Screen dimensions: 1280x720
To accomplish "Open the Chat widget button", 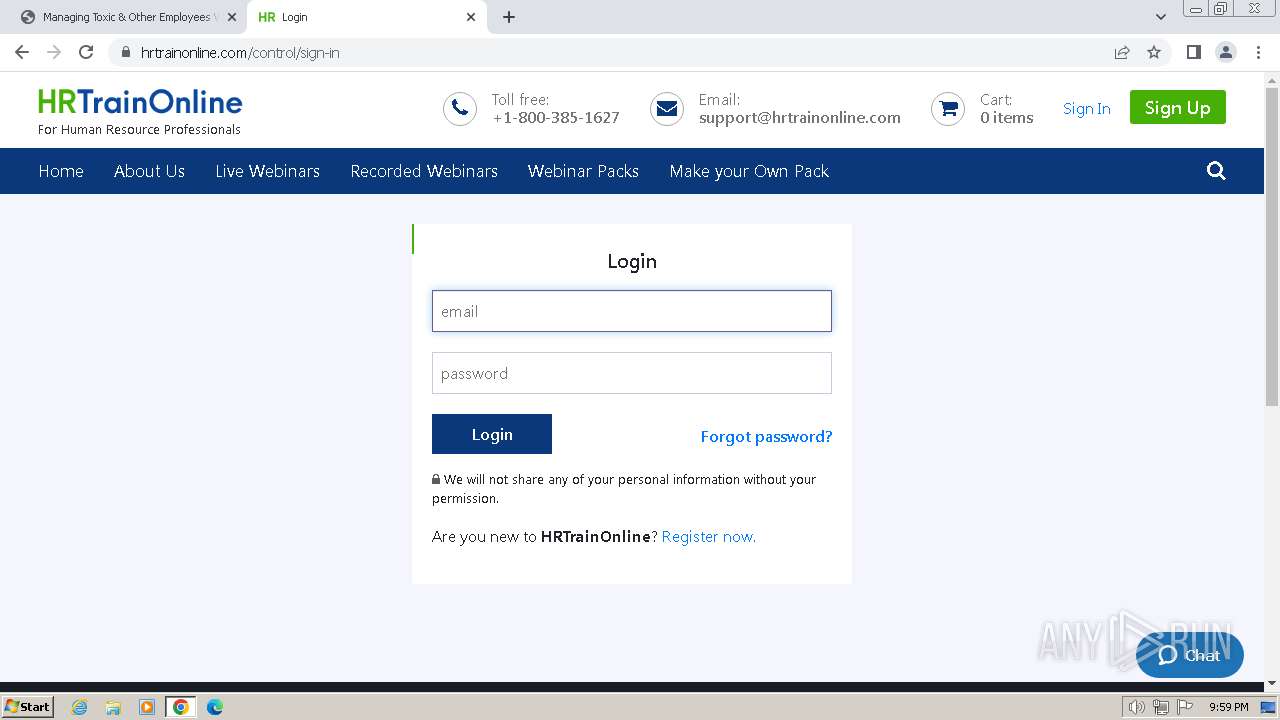I will pyautogui.click(x=1190, y=655).
